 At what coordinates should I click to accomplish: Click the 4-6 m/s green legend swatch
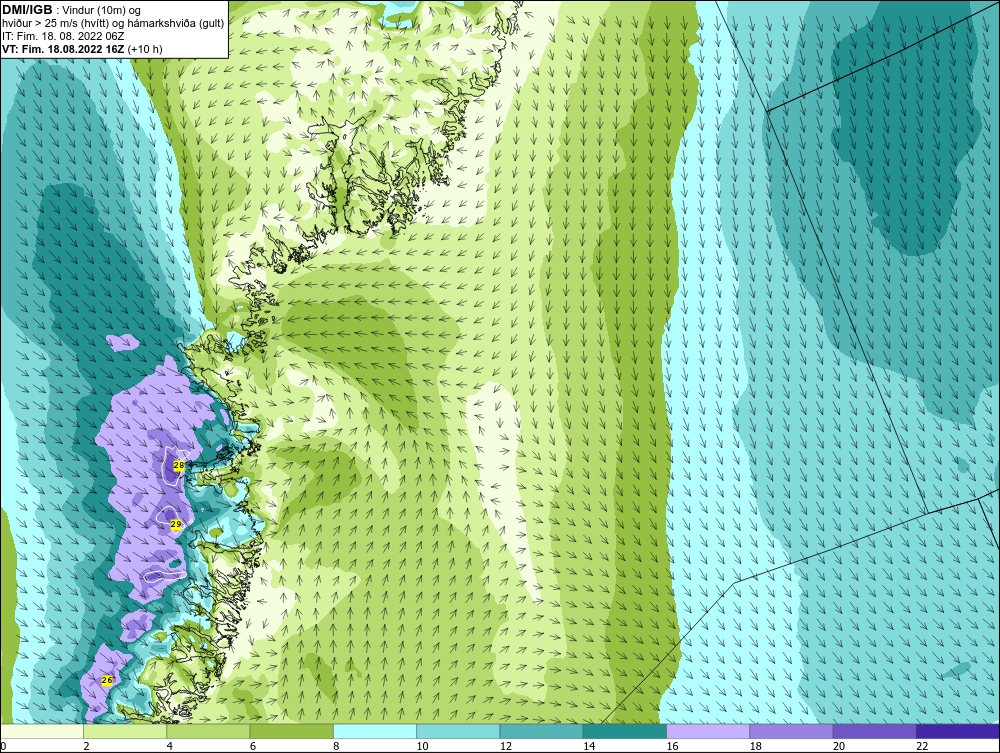[209, 731]
